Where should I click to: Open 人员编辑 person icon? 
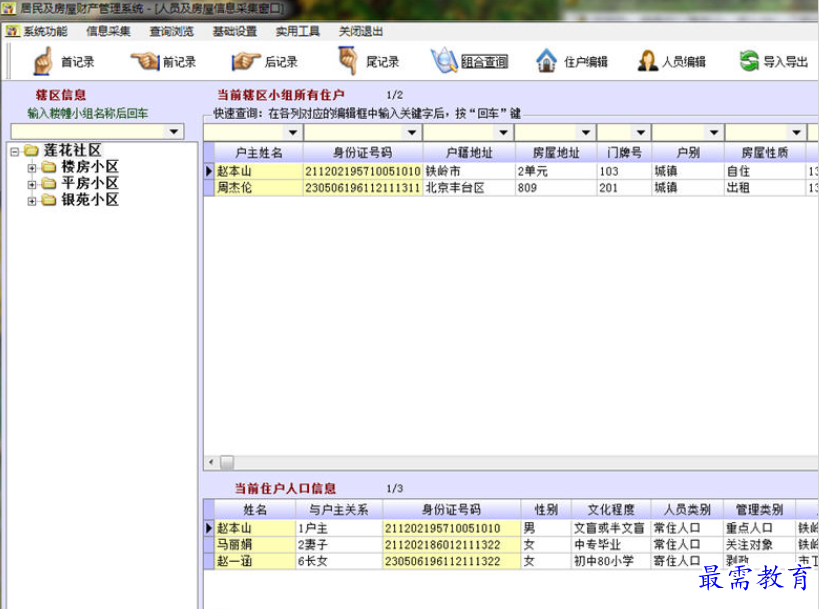(647, 61)
